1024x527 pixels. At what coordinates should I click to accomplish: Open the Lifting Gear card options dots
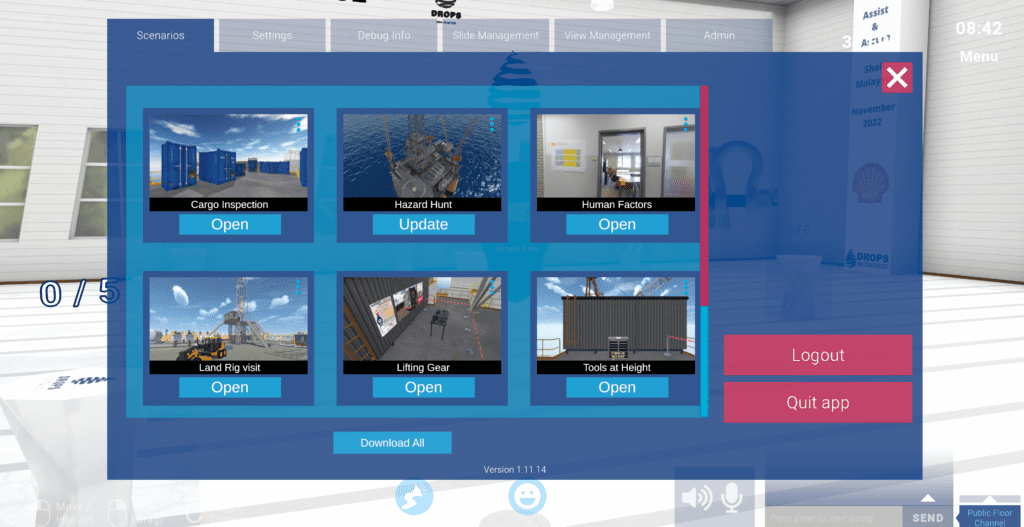[492, 287]
